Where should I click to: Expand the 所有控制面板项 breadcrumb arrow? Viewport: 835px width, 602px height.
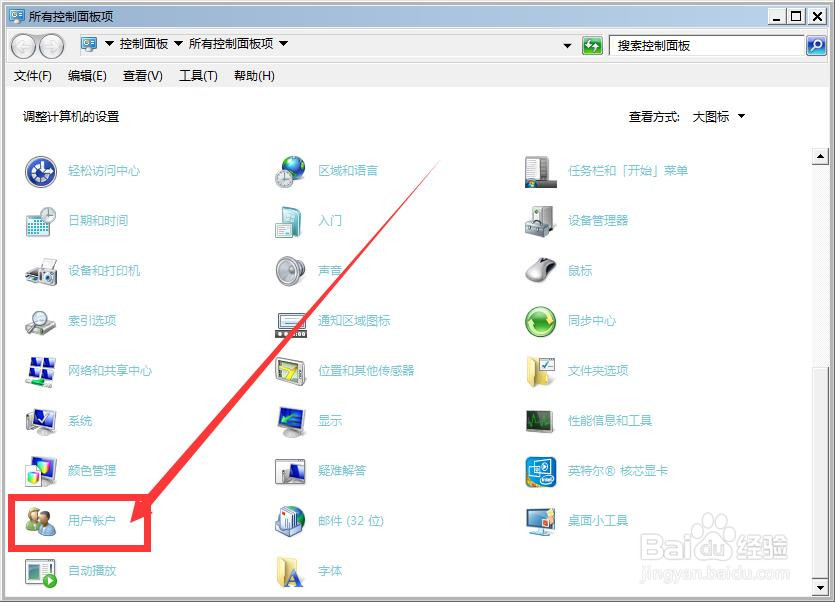coord(281,44)
